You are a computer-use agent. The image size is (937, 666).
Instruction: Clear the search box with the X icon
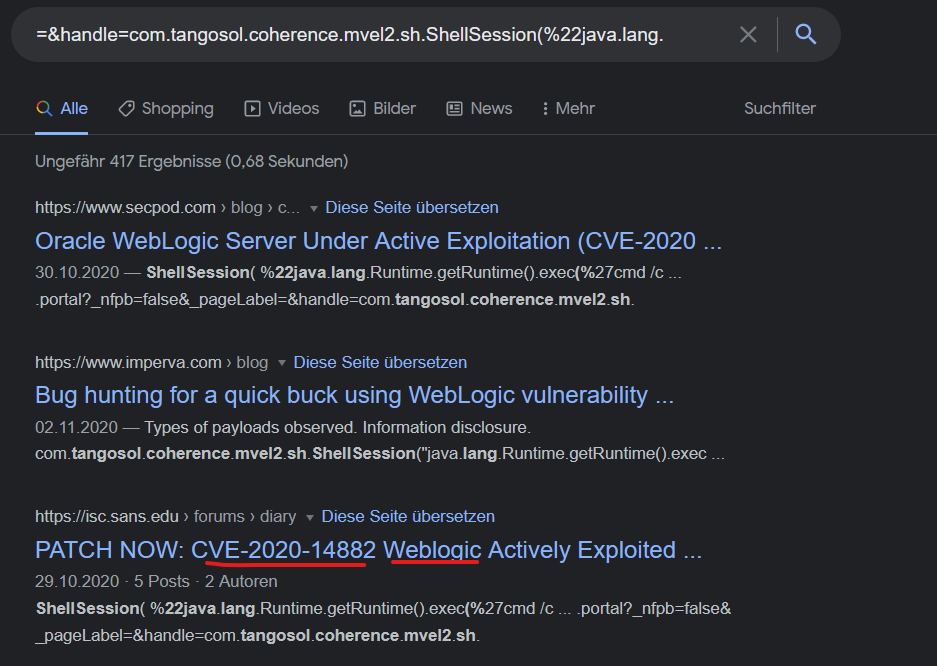click(748, 35)
